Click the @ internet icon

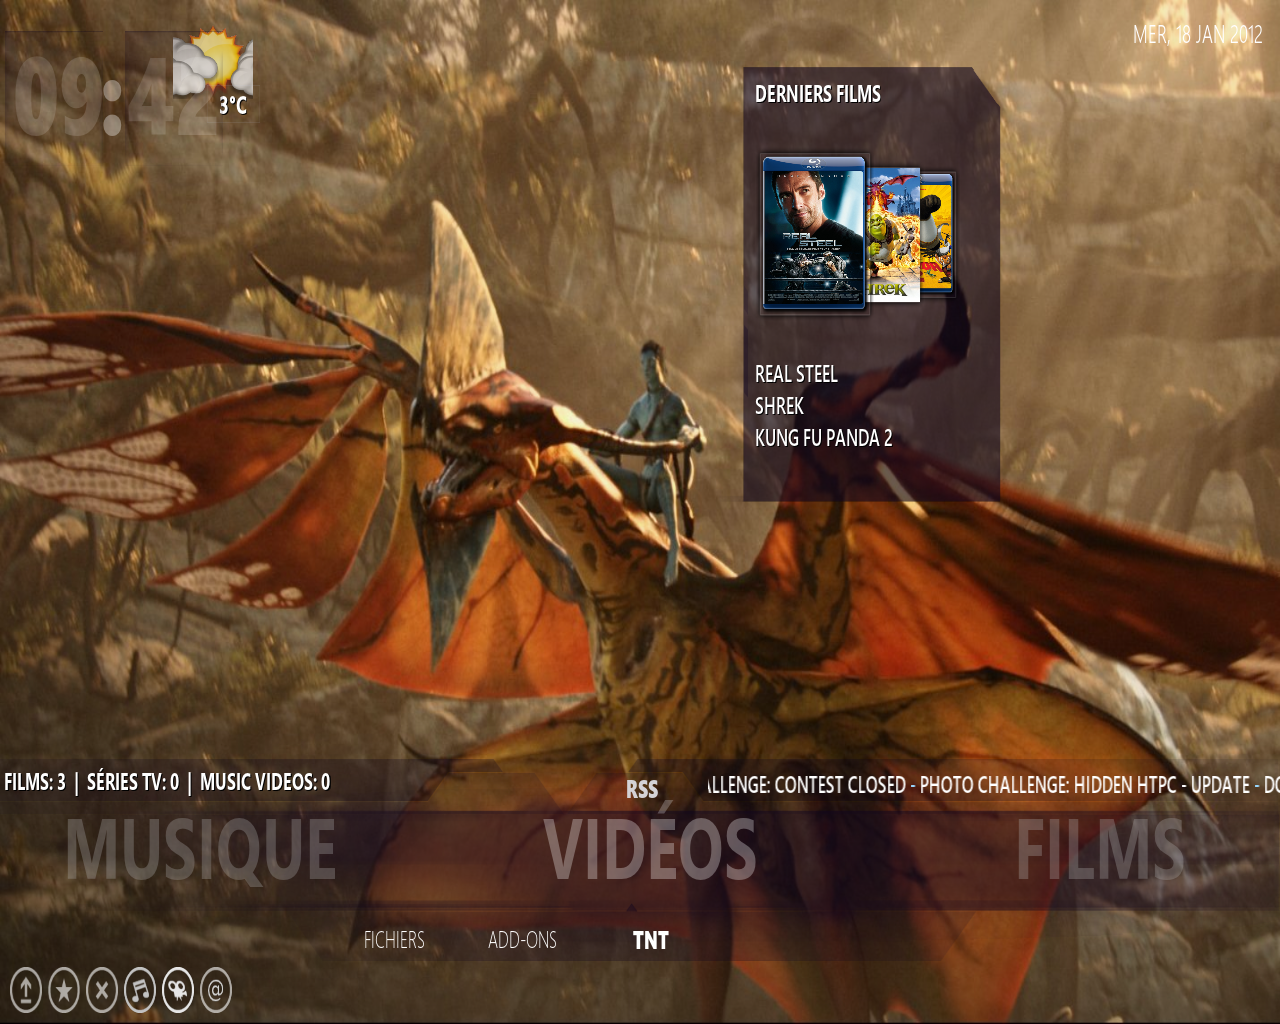coord(216,991)
